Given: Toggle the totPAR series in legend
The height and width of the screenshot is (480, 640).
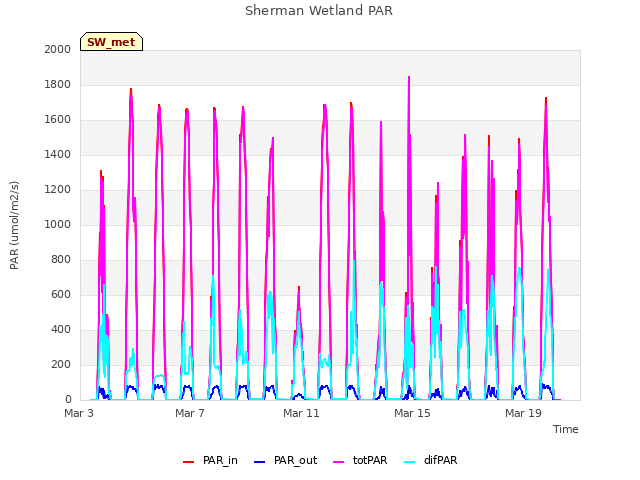Looking at the screenshot, I should (360, 460).
